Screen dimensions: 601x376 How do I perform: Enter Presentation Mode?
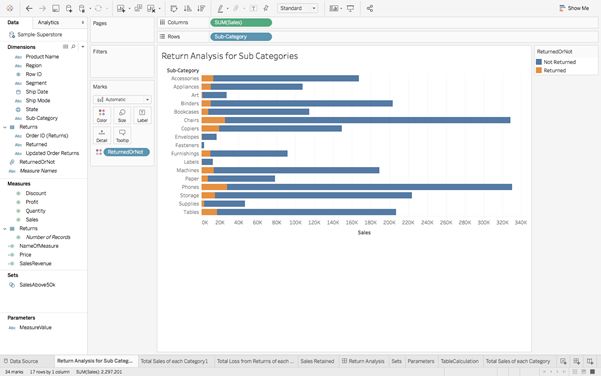click(x=350, y=8)
